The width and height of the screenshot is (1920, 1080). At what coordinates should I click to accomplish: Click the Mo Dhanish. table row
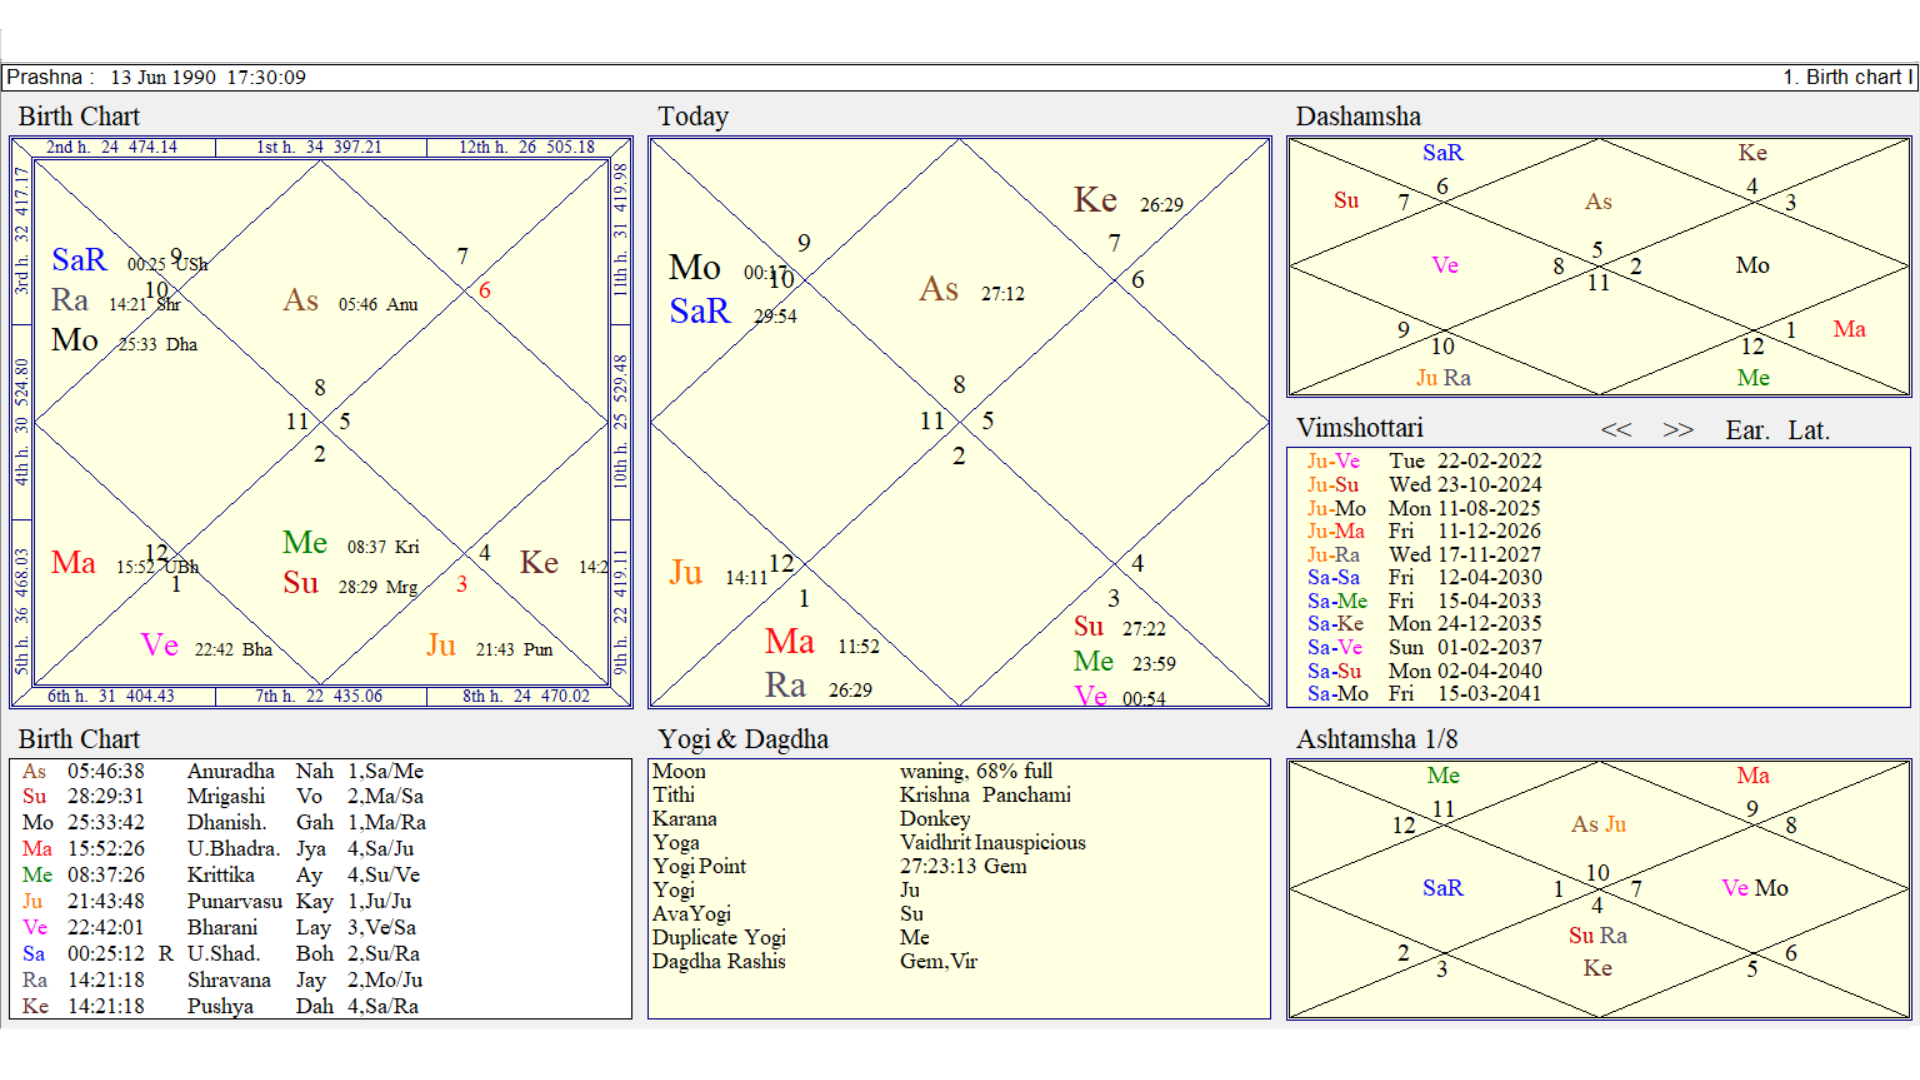click(x=223, y=822)
